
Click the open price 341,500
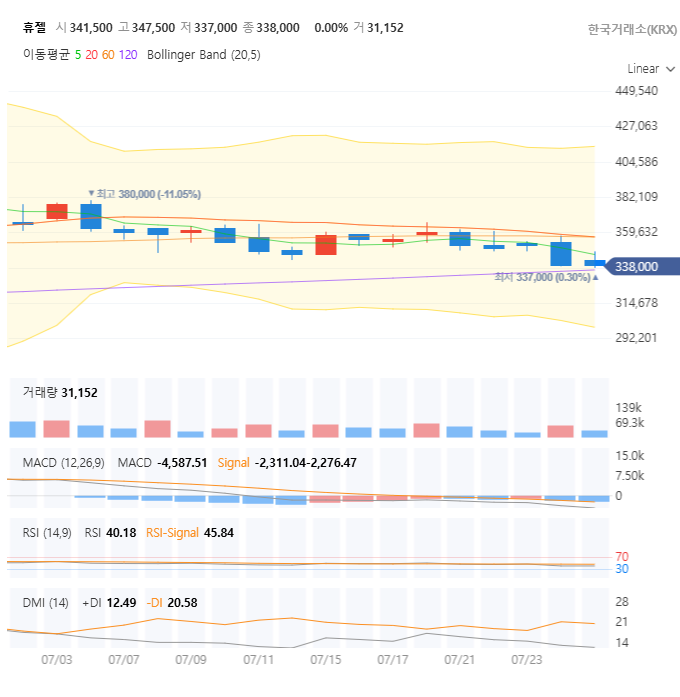[91, 28]
